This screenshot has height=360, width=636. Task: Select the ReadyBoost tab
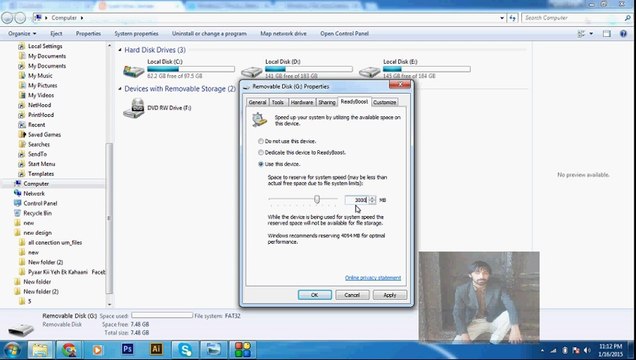click(x=354, y=101)
